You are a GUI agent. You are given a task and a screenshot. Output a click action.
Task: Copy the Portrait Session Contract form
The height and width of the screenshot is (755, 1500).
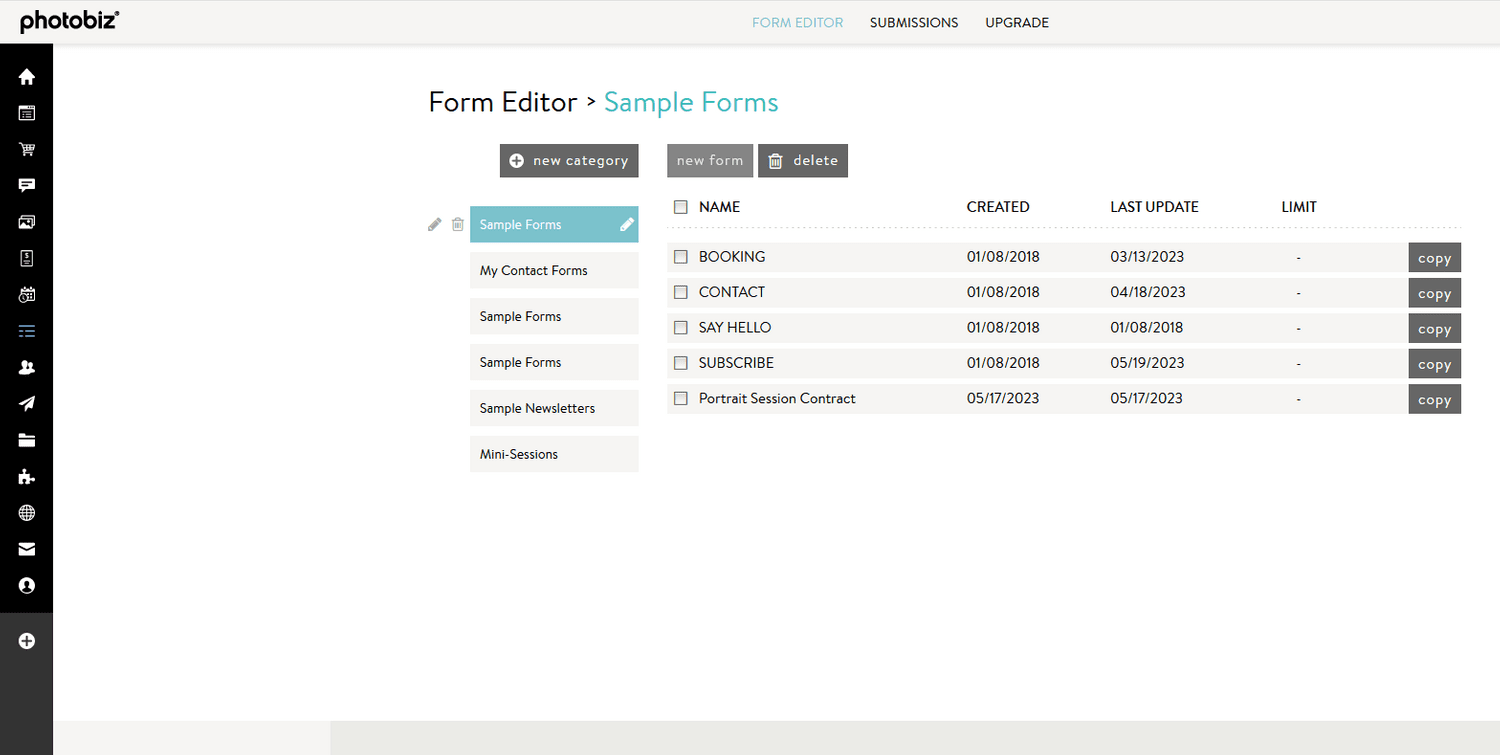(x=1435, y=399)
